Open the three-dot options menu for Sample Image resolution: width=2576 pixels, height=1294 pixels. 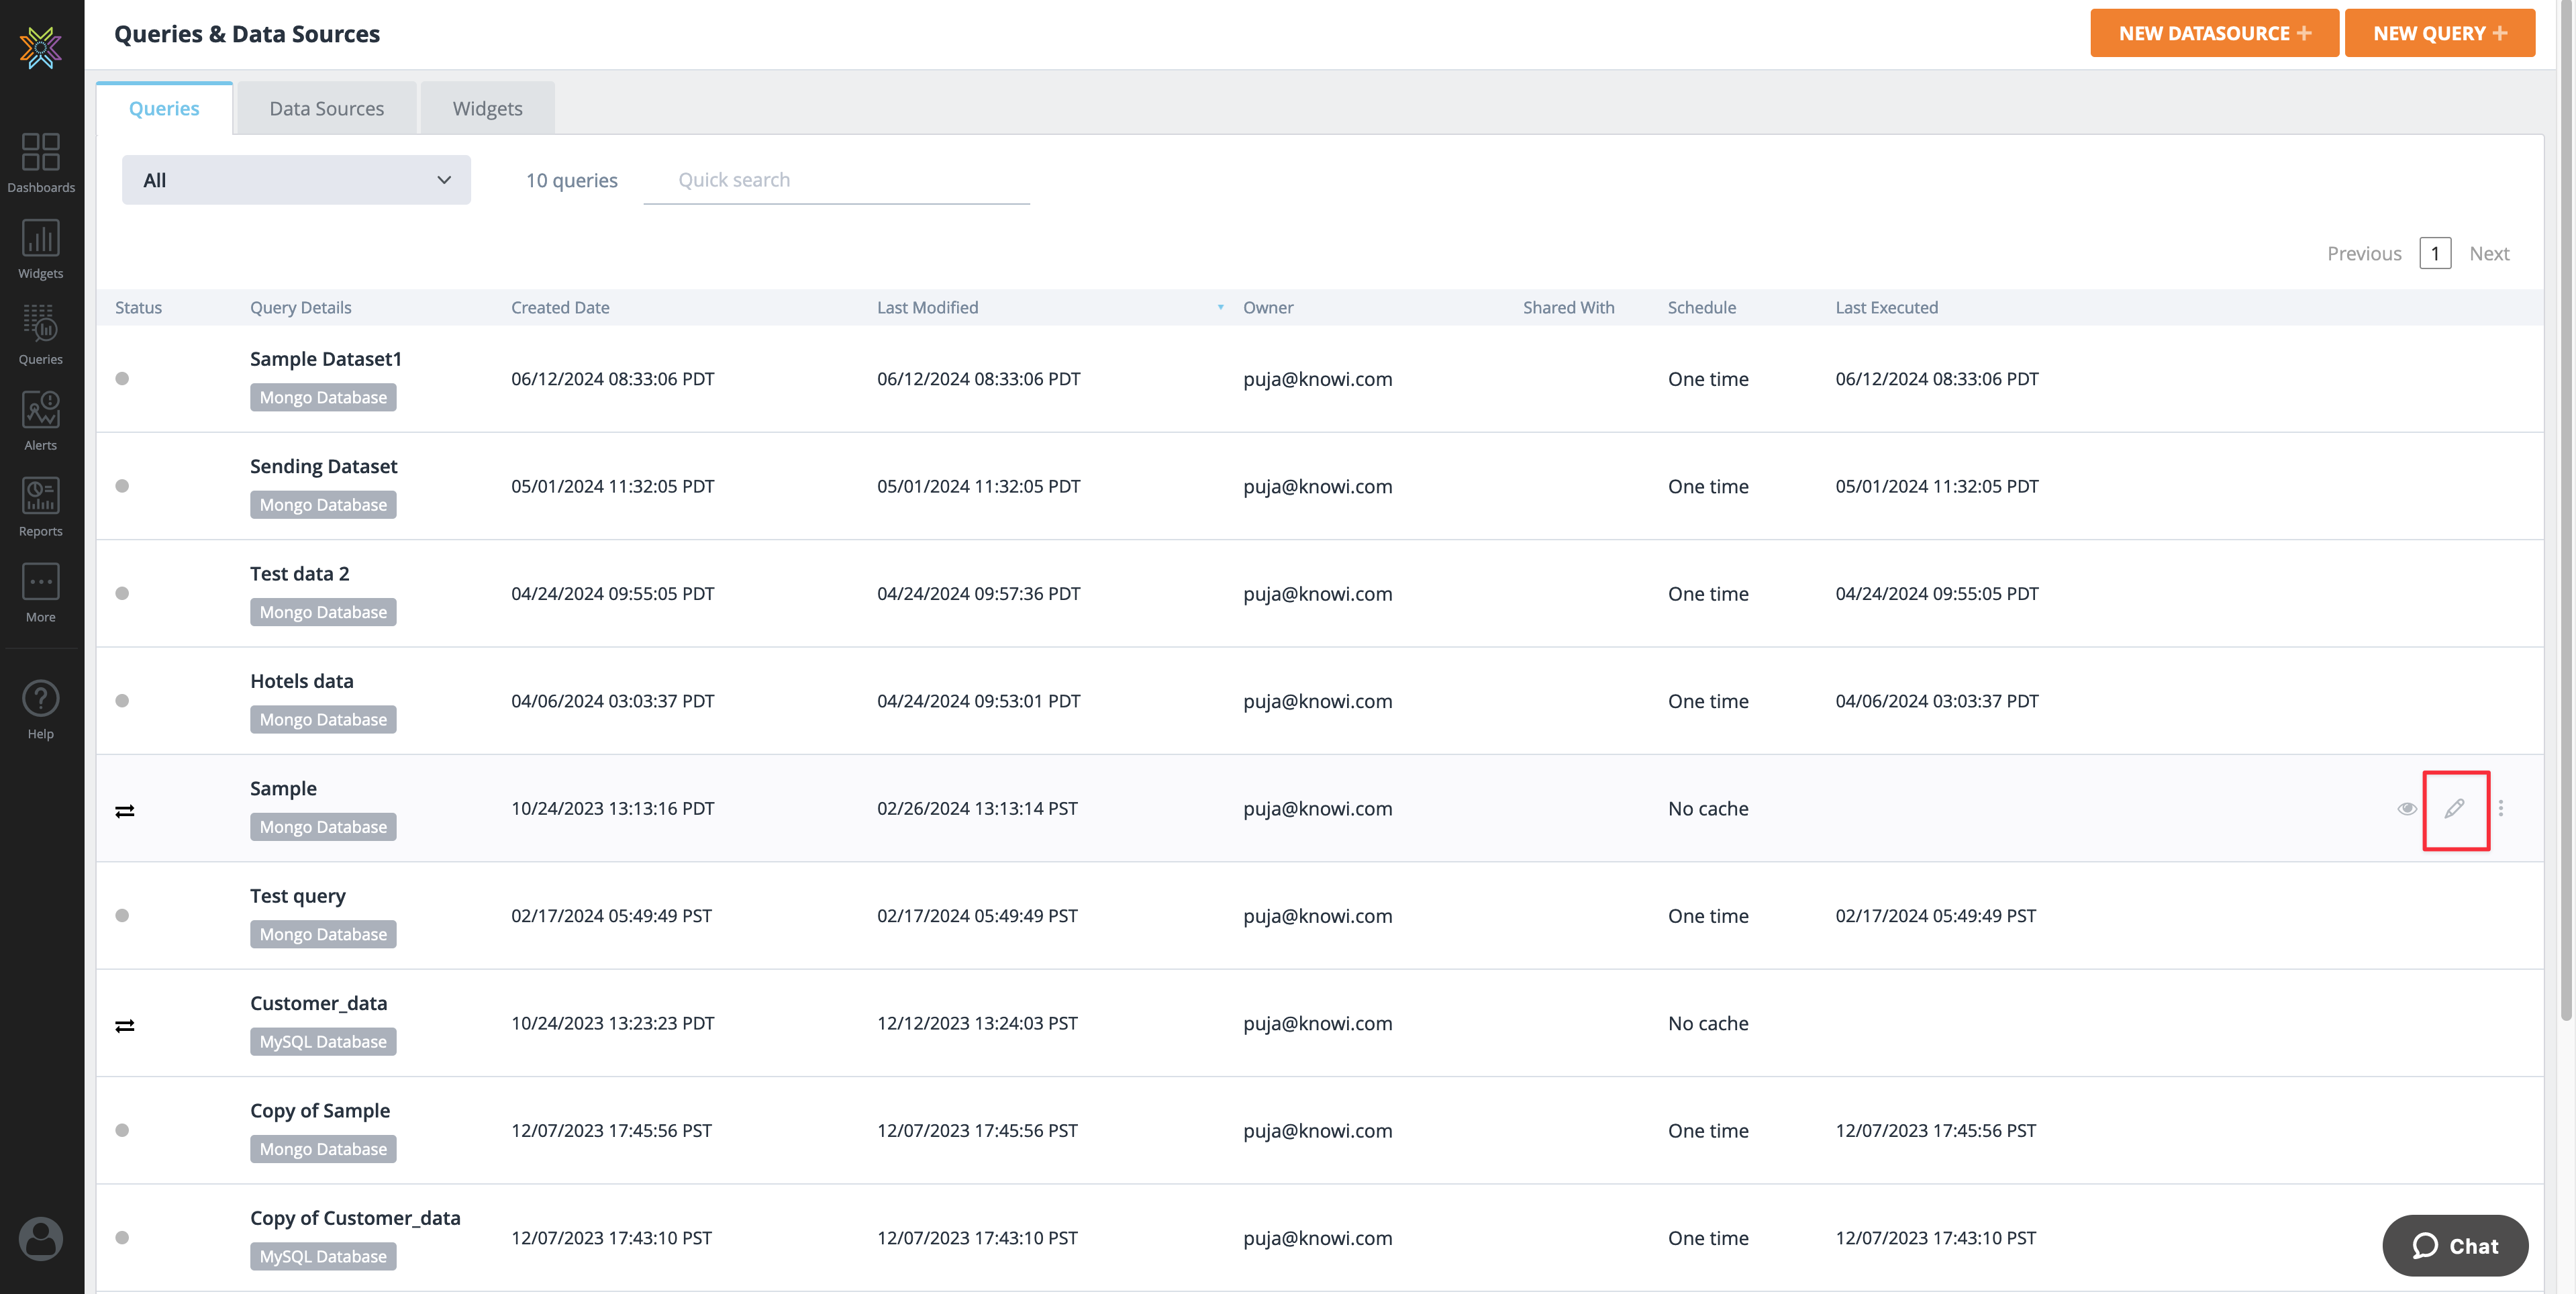2500,809
